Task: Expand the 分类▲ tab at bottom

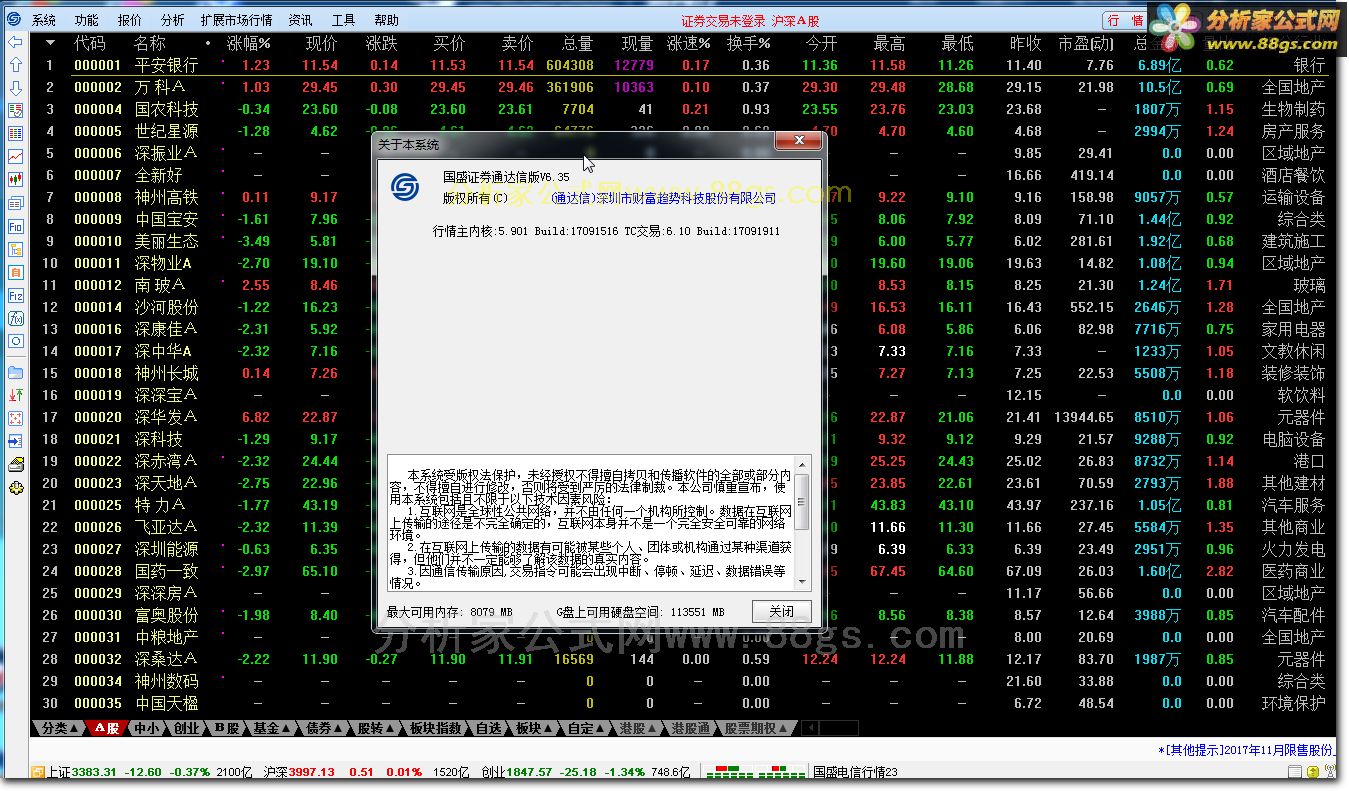Action: (x=58, y=728)
